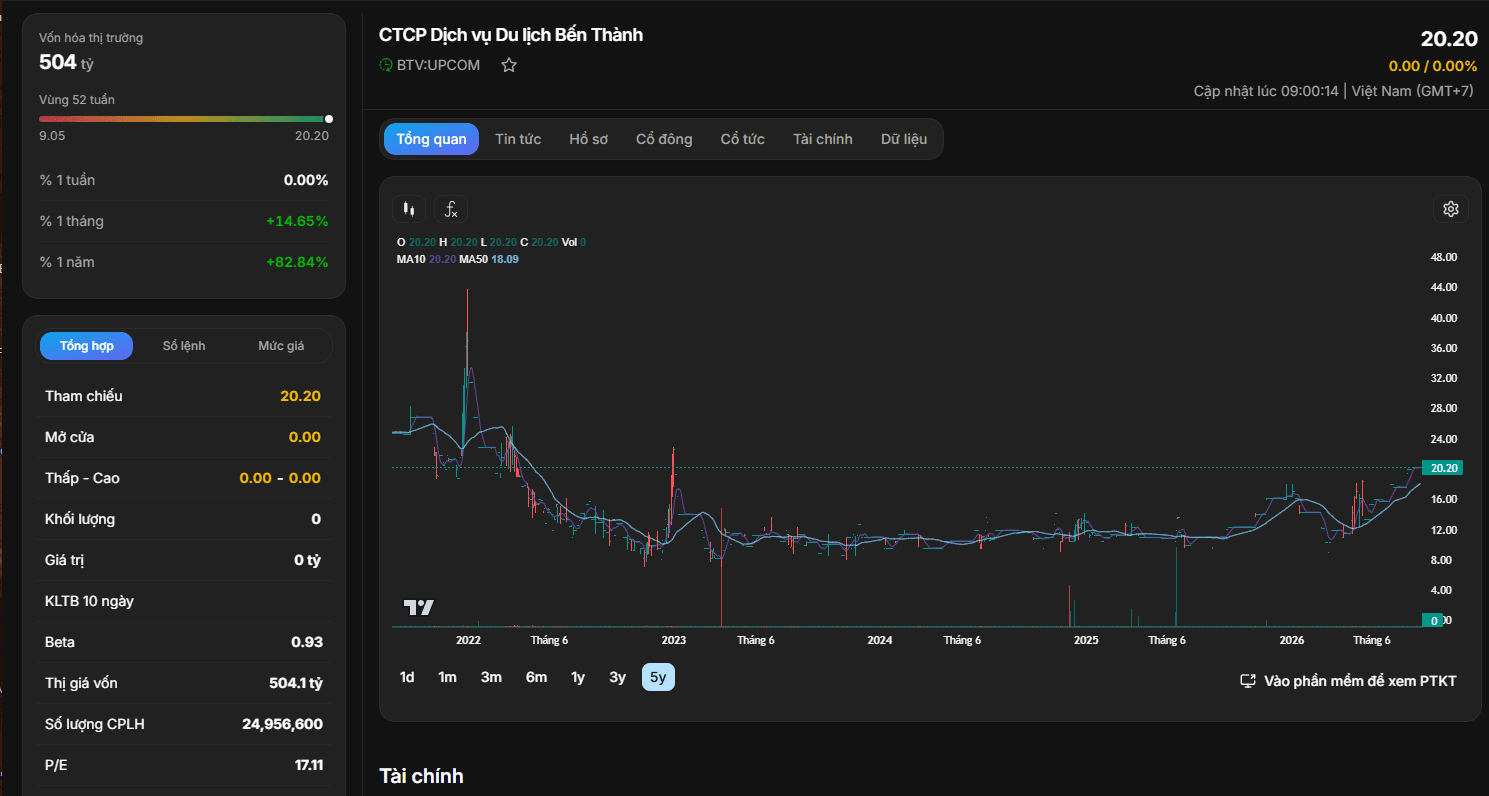Image resolution: width=1489 pixels, height=796 pixels.
Task: Open the Tin tức tab
Action: (518, 139)
